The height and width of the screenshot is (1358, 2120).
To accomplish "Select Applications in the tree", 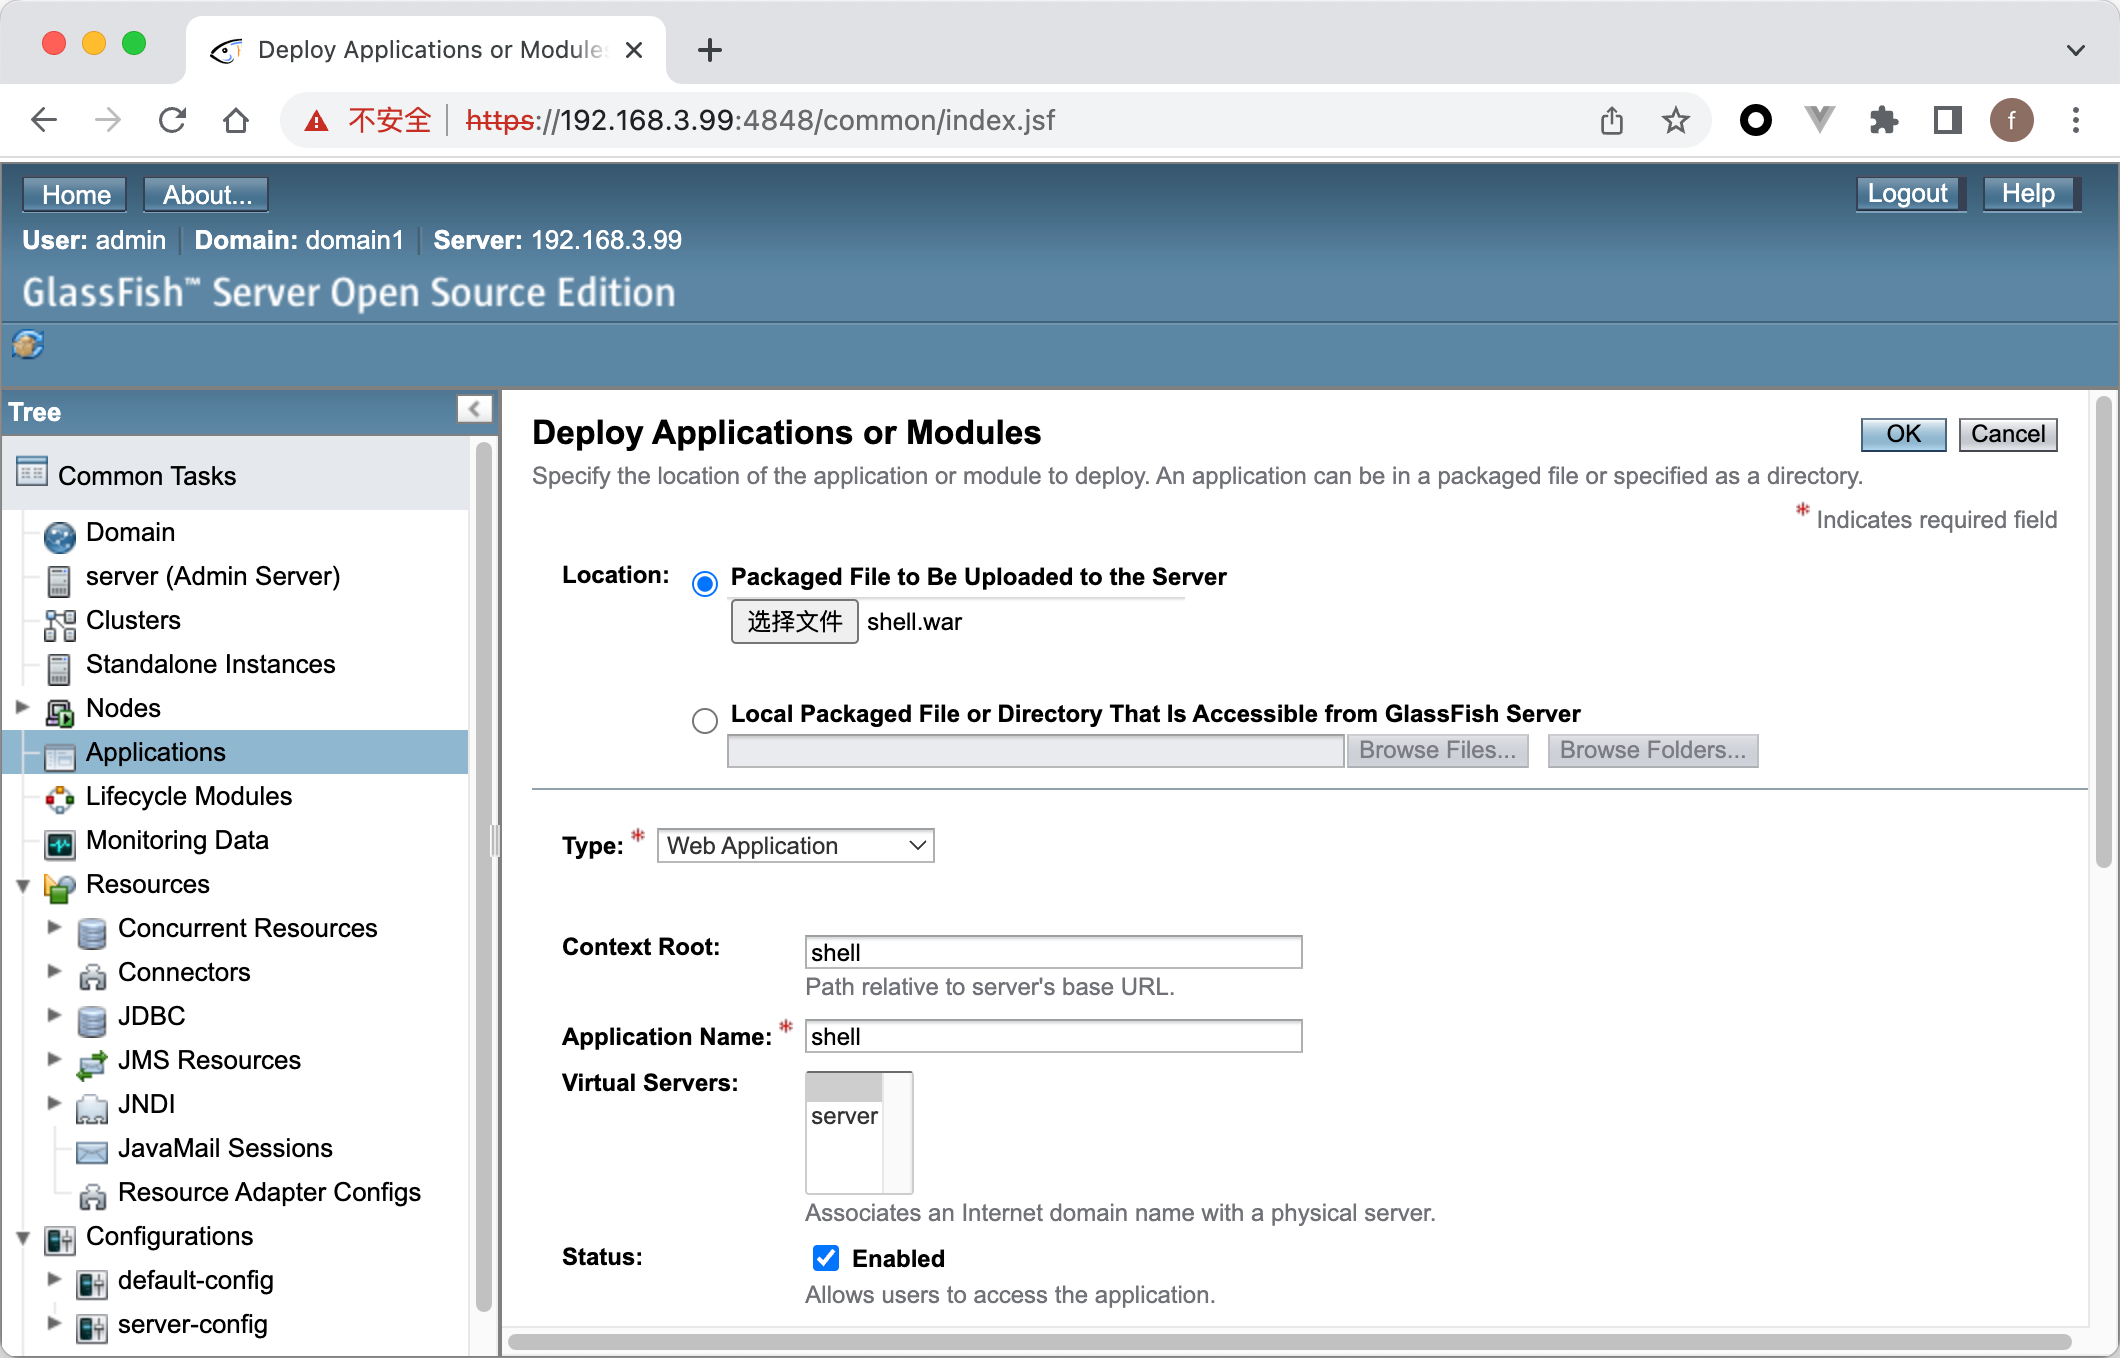I will point(155,752).
